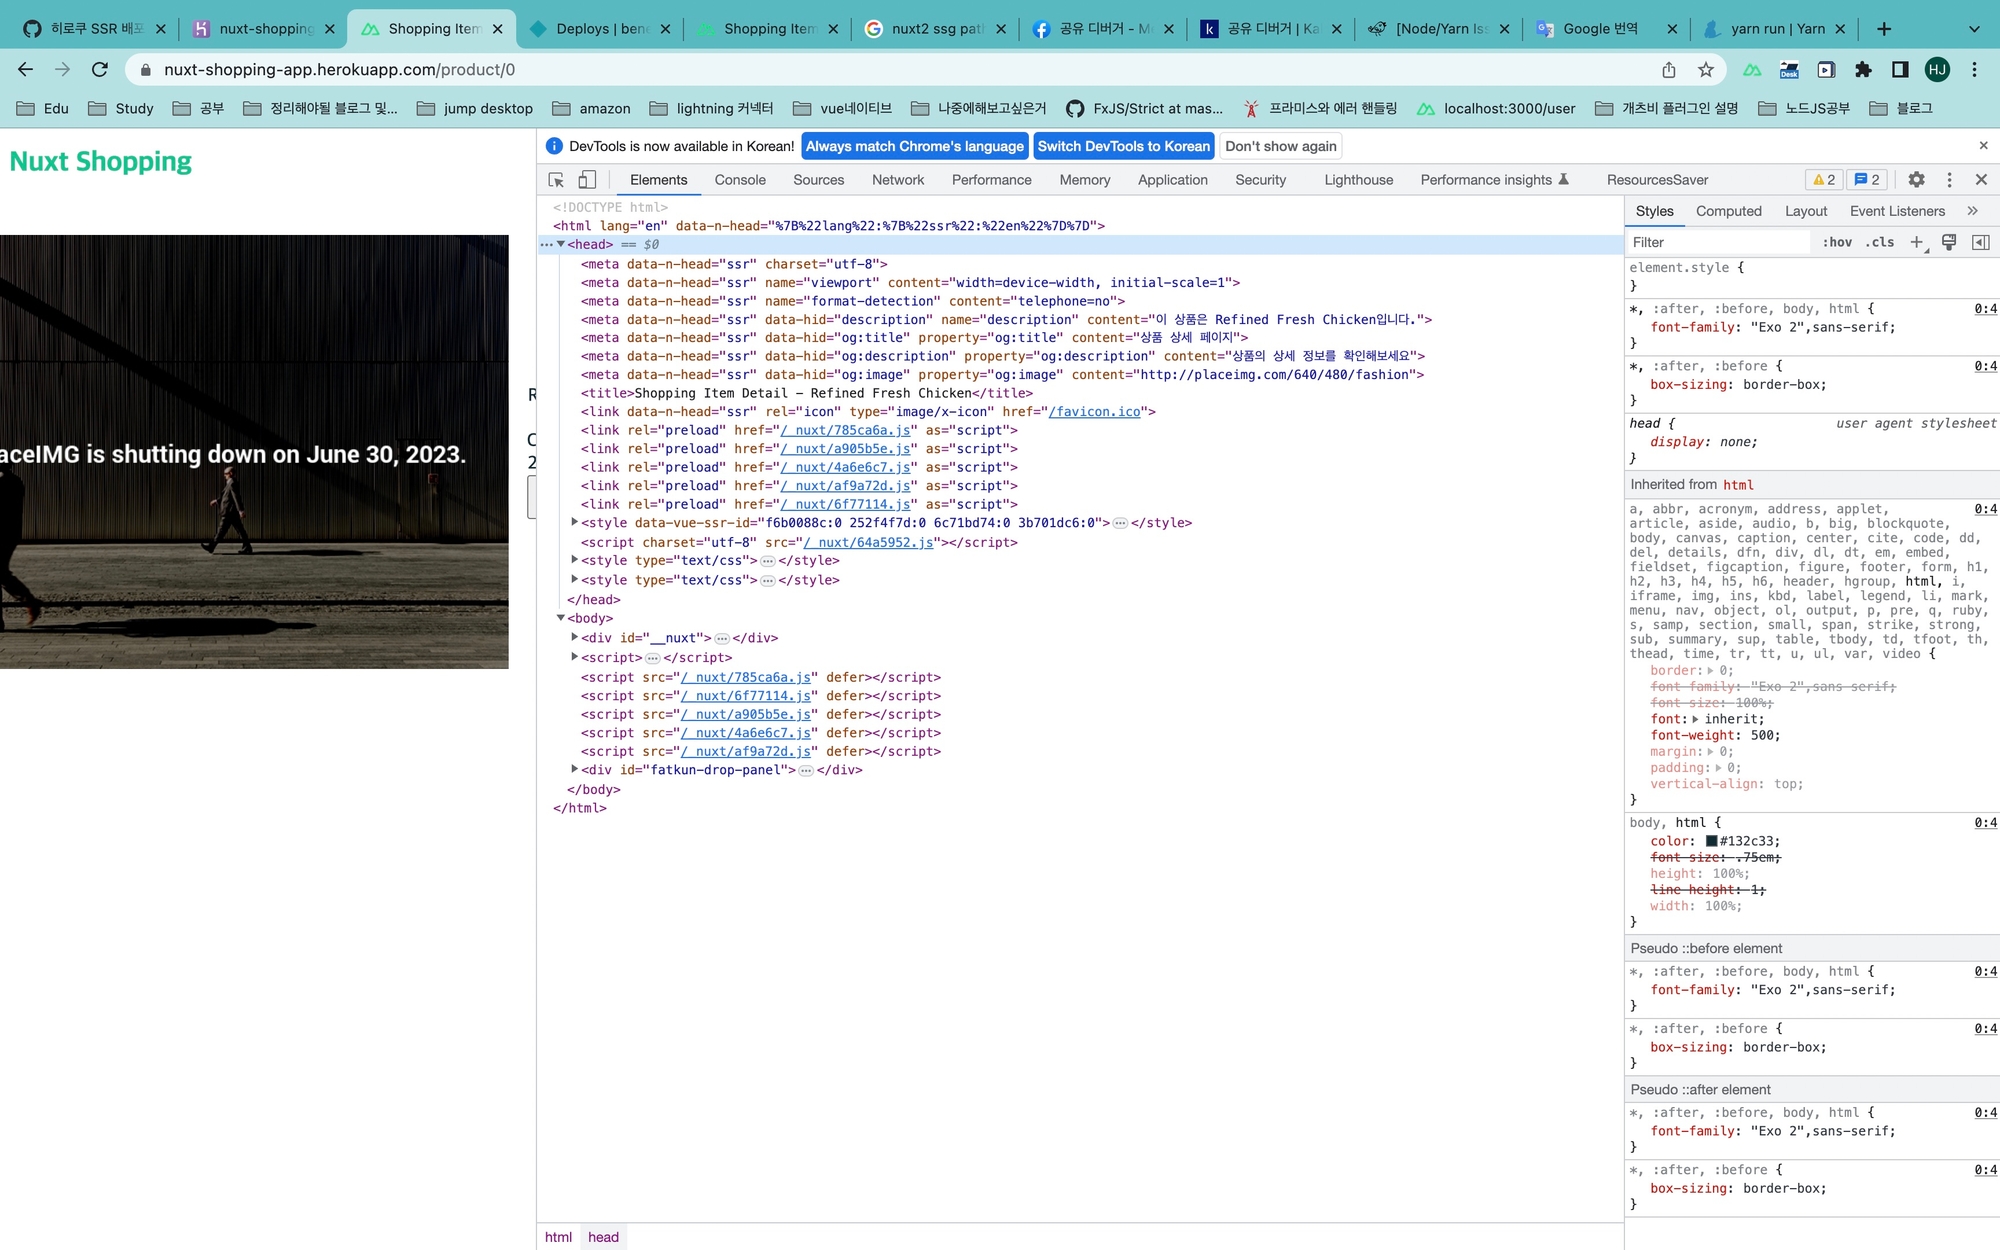
Task: Switch to the Computed styles tab
Action: (x=1728, y=211)
